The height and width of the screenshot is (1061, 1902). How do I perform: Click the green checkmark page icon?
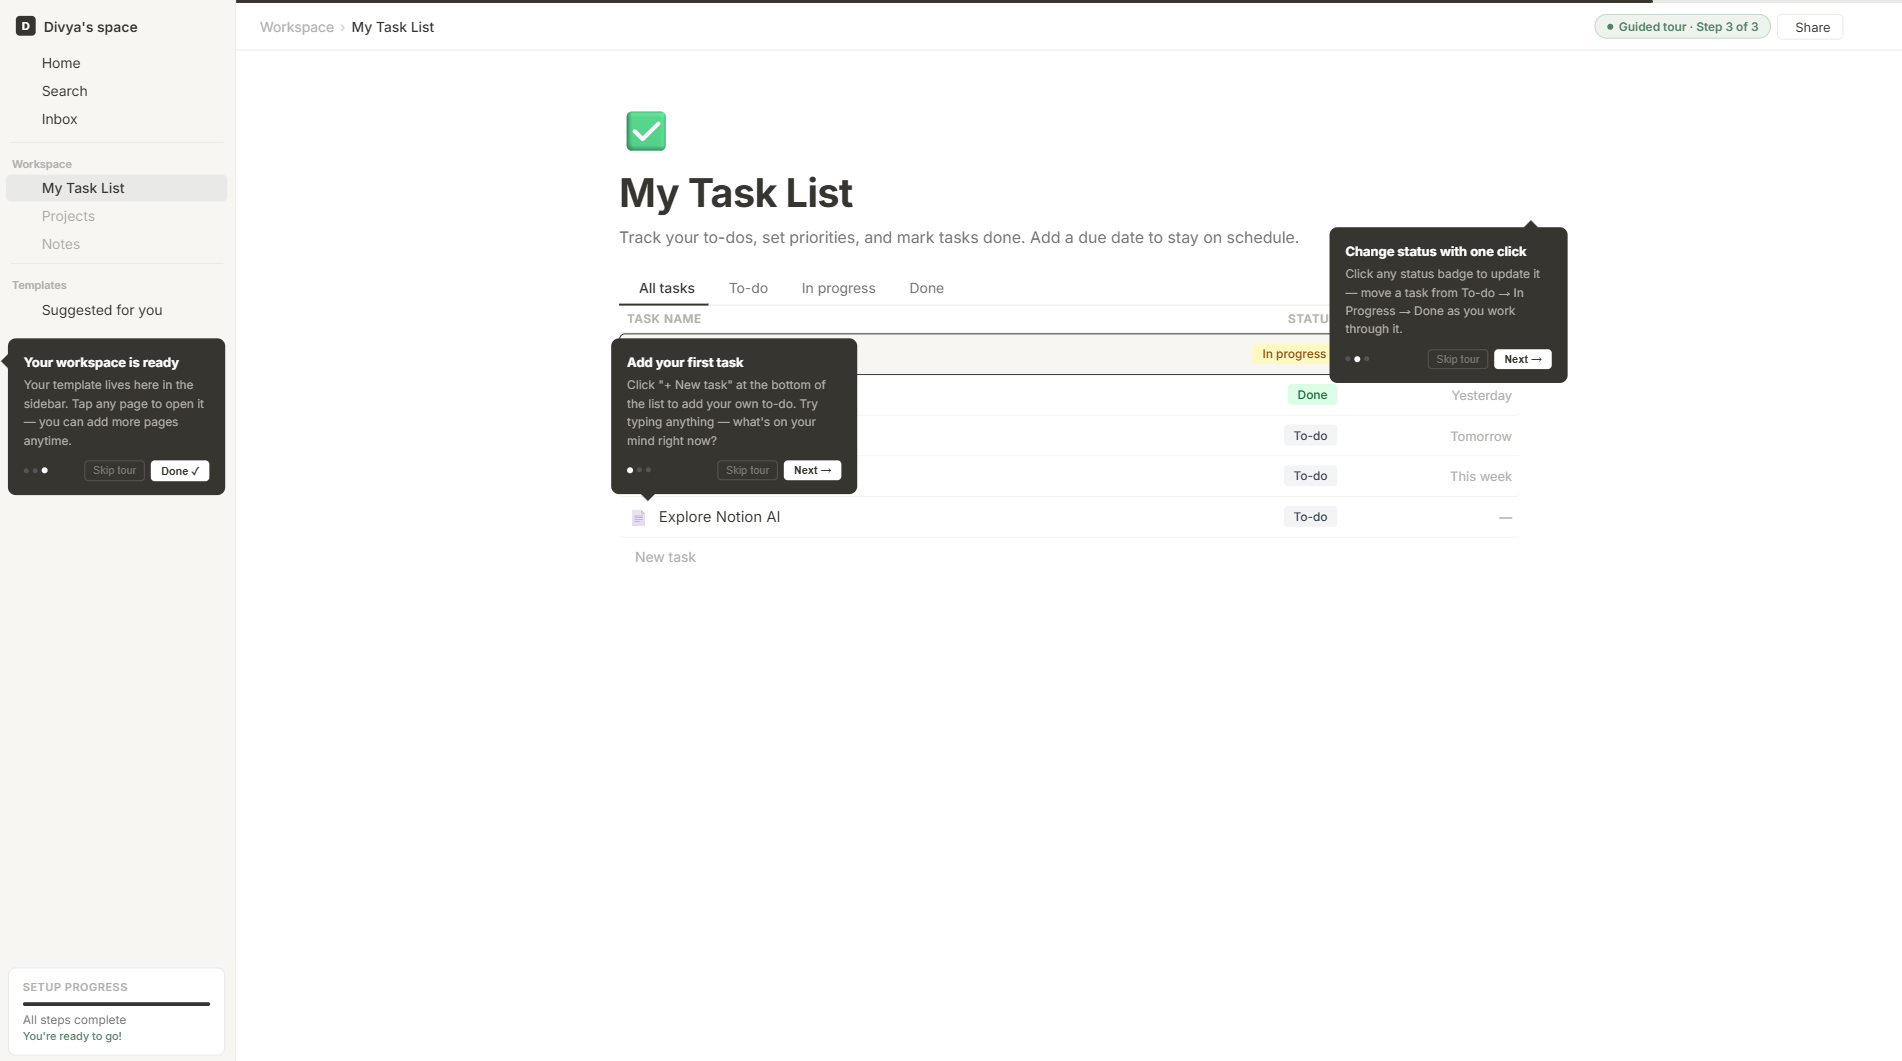[646, 131]
